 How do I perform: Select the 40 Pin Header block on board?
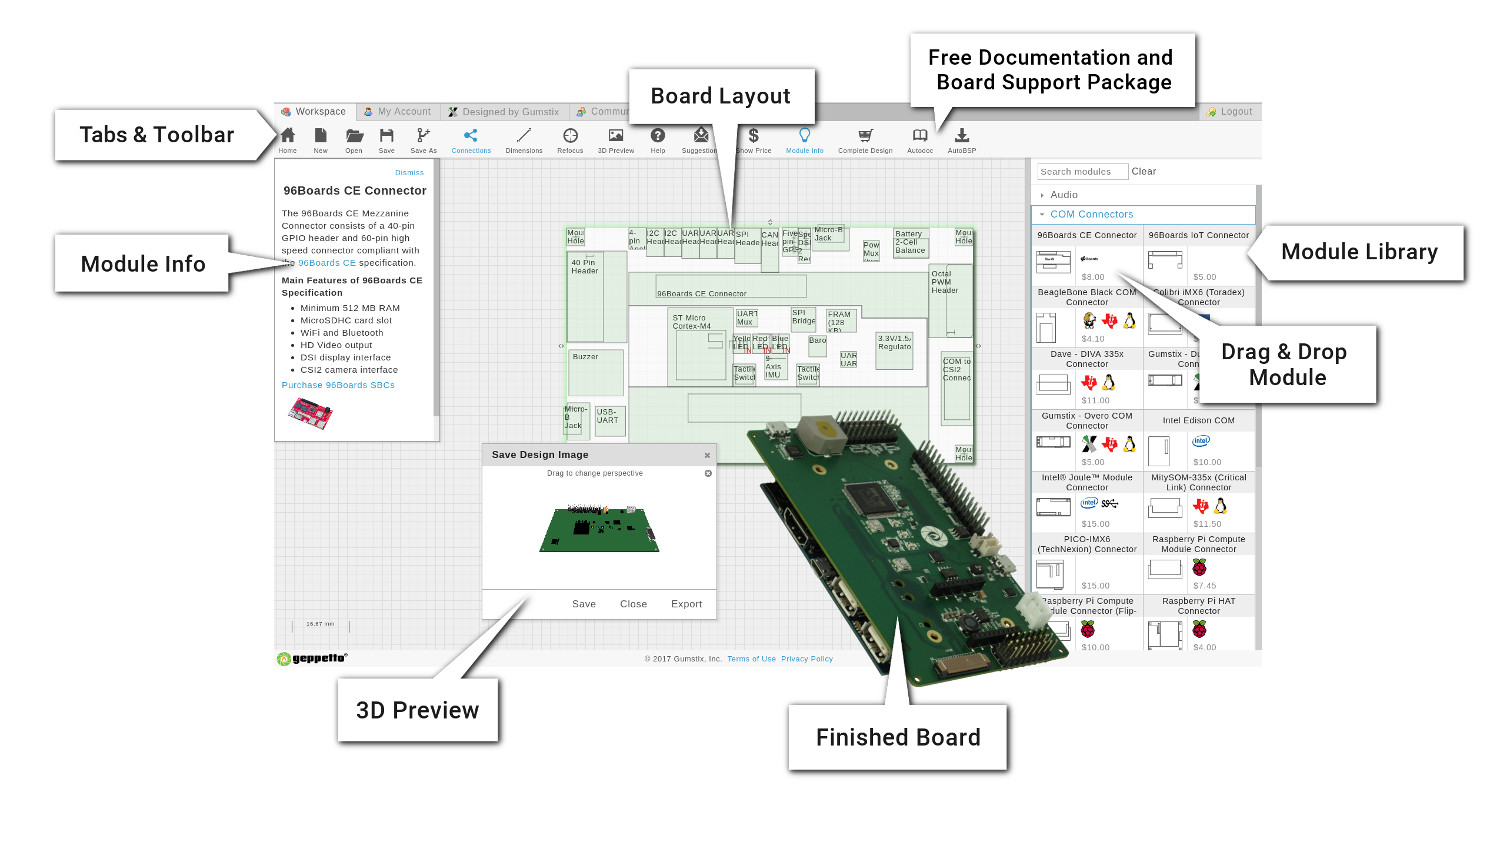(x=597, y=296)
